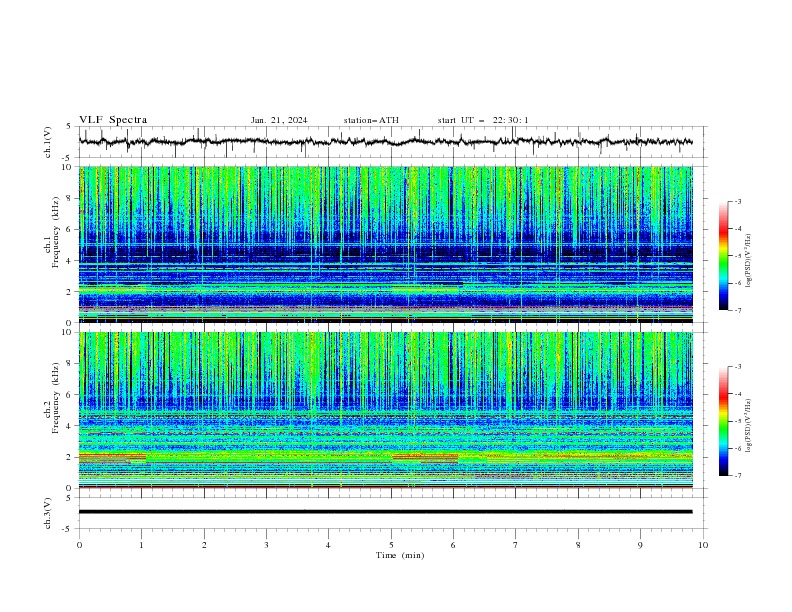This screenshot has height=612, width=792.
Task: Click the '-3' label on upper colorbar
Action: (737, 201)
